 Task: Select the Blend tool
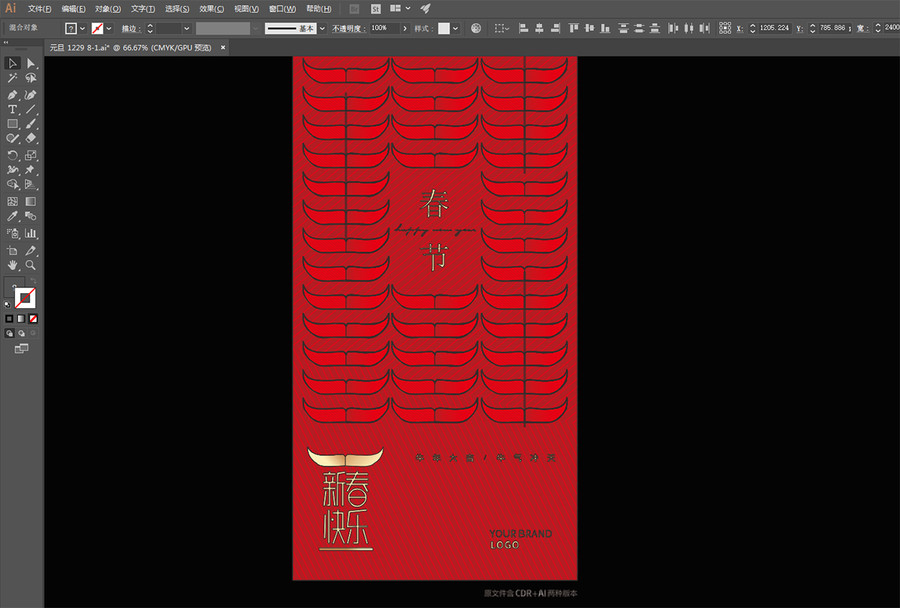coord(31,216)
